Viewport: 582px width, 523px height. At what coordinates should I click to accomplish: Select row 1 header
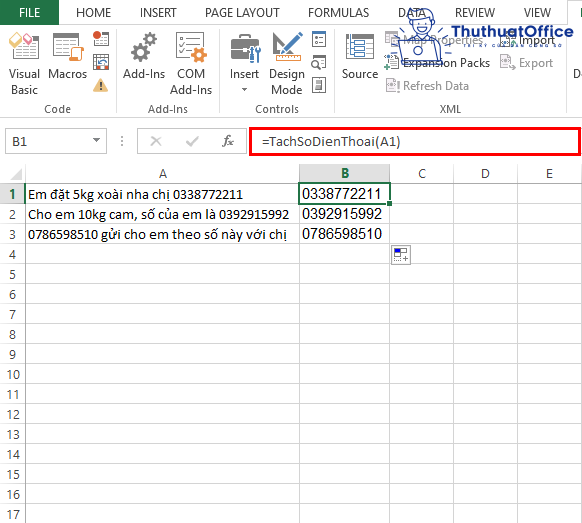pyautogui.click(x=13, y=194)
